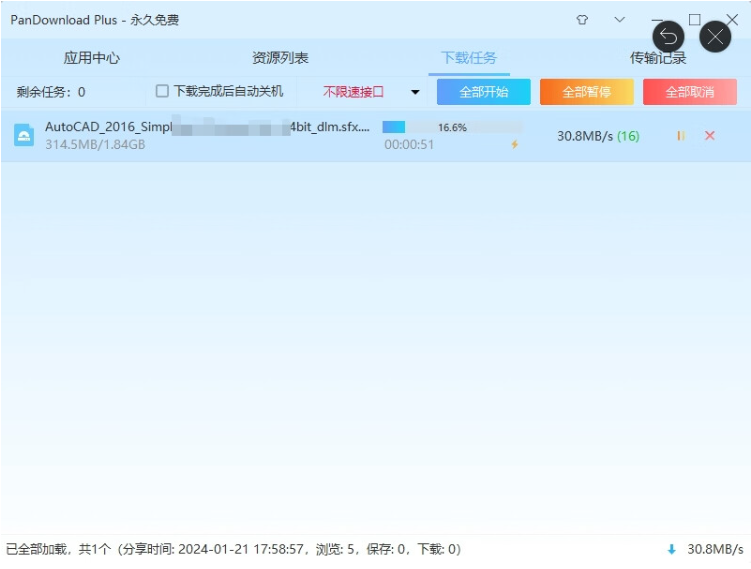Click the status bar download arrow icon
This screenshot has height=569, width=751.
point(671,549)
